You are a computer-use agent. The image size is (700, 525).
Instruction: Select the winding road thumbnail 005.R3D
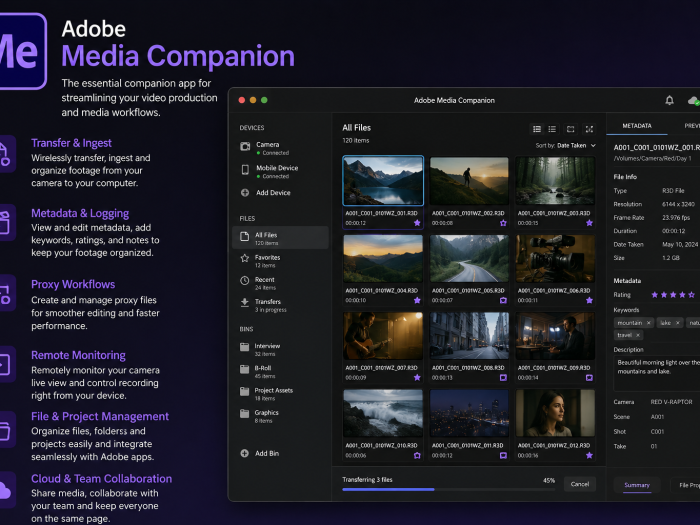click(x=469, y=258)
